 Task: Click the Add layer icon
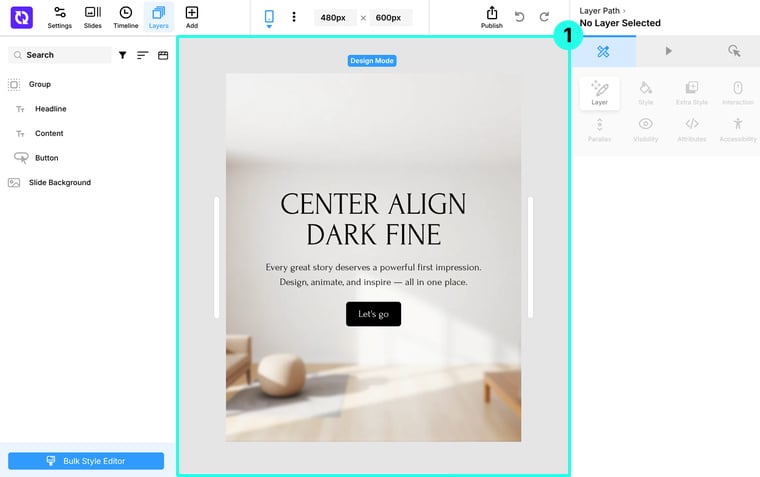[192, 17]
